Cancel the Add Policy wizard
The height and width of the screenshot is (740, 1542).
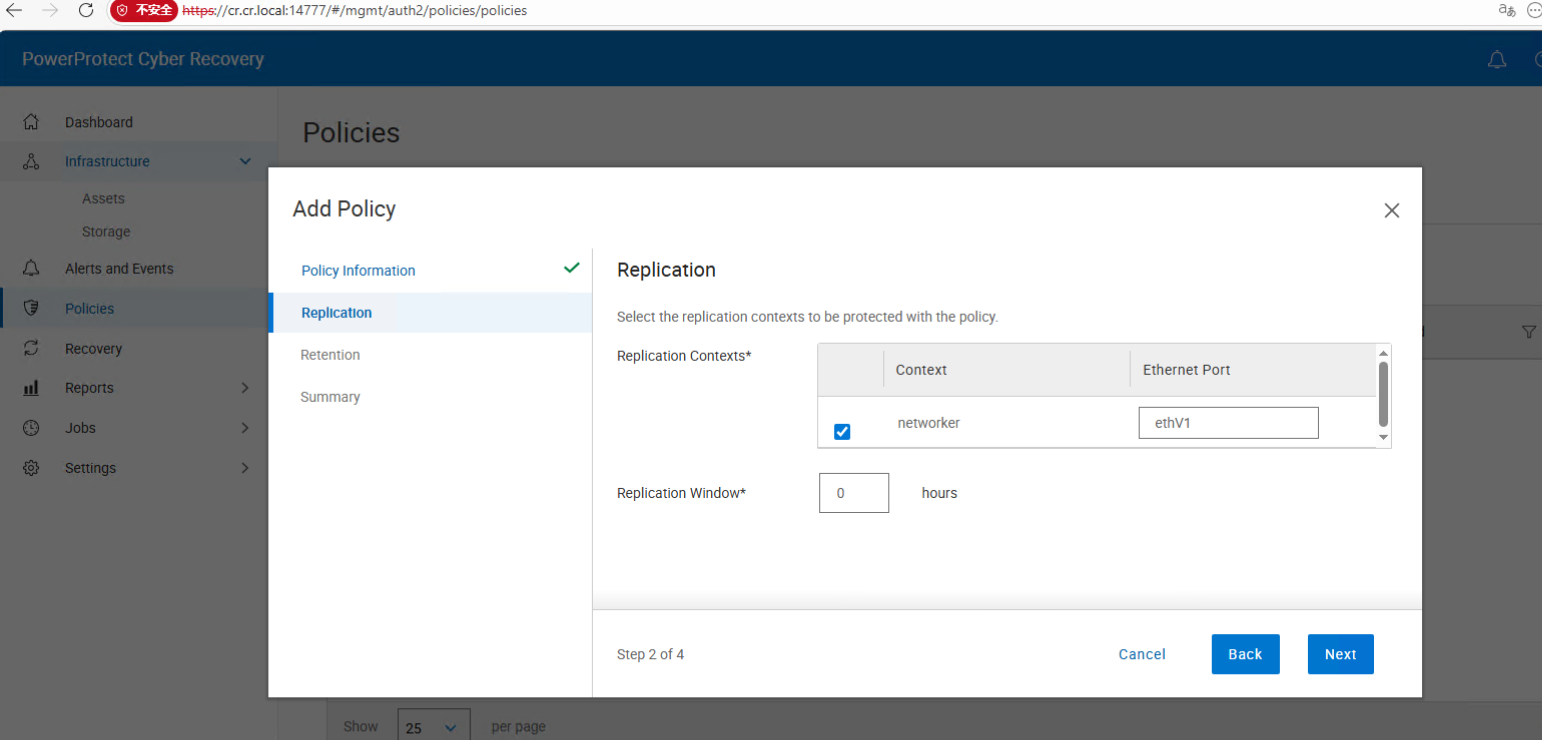tap(1142, 654)
